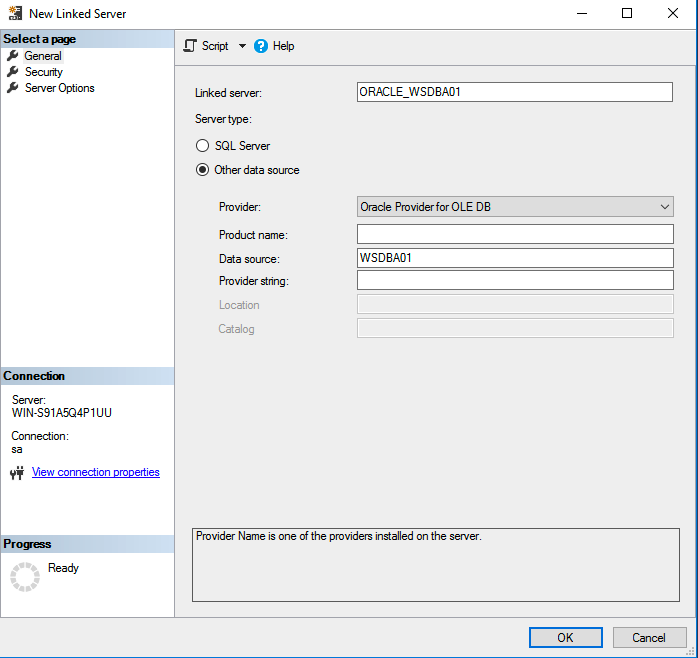Click the Script toolbar icon
Image resolution: width=698 pixels, height=658 pixels.
pyautogui.click(x=190, y=46)
